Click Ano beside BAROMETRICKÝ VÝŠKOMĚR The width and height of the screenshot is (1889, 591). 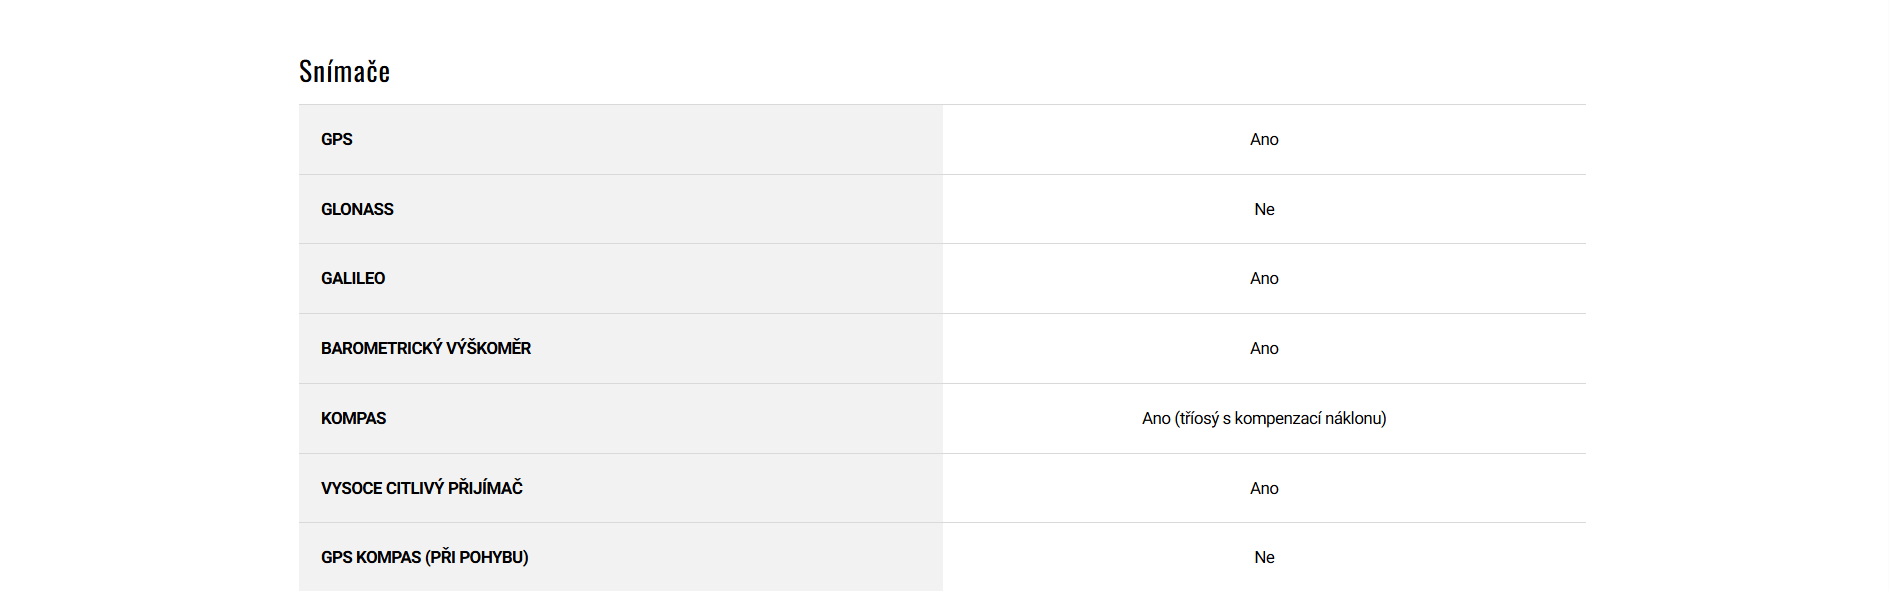pos(1264,349)
